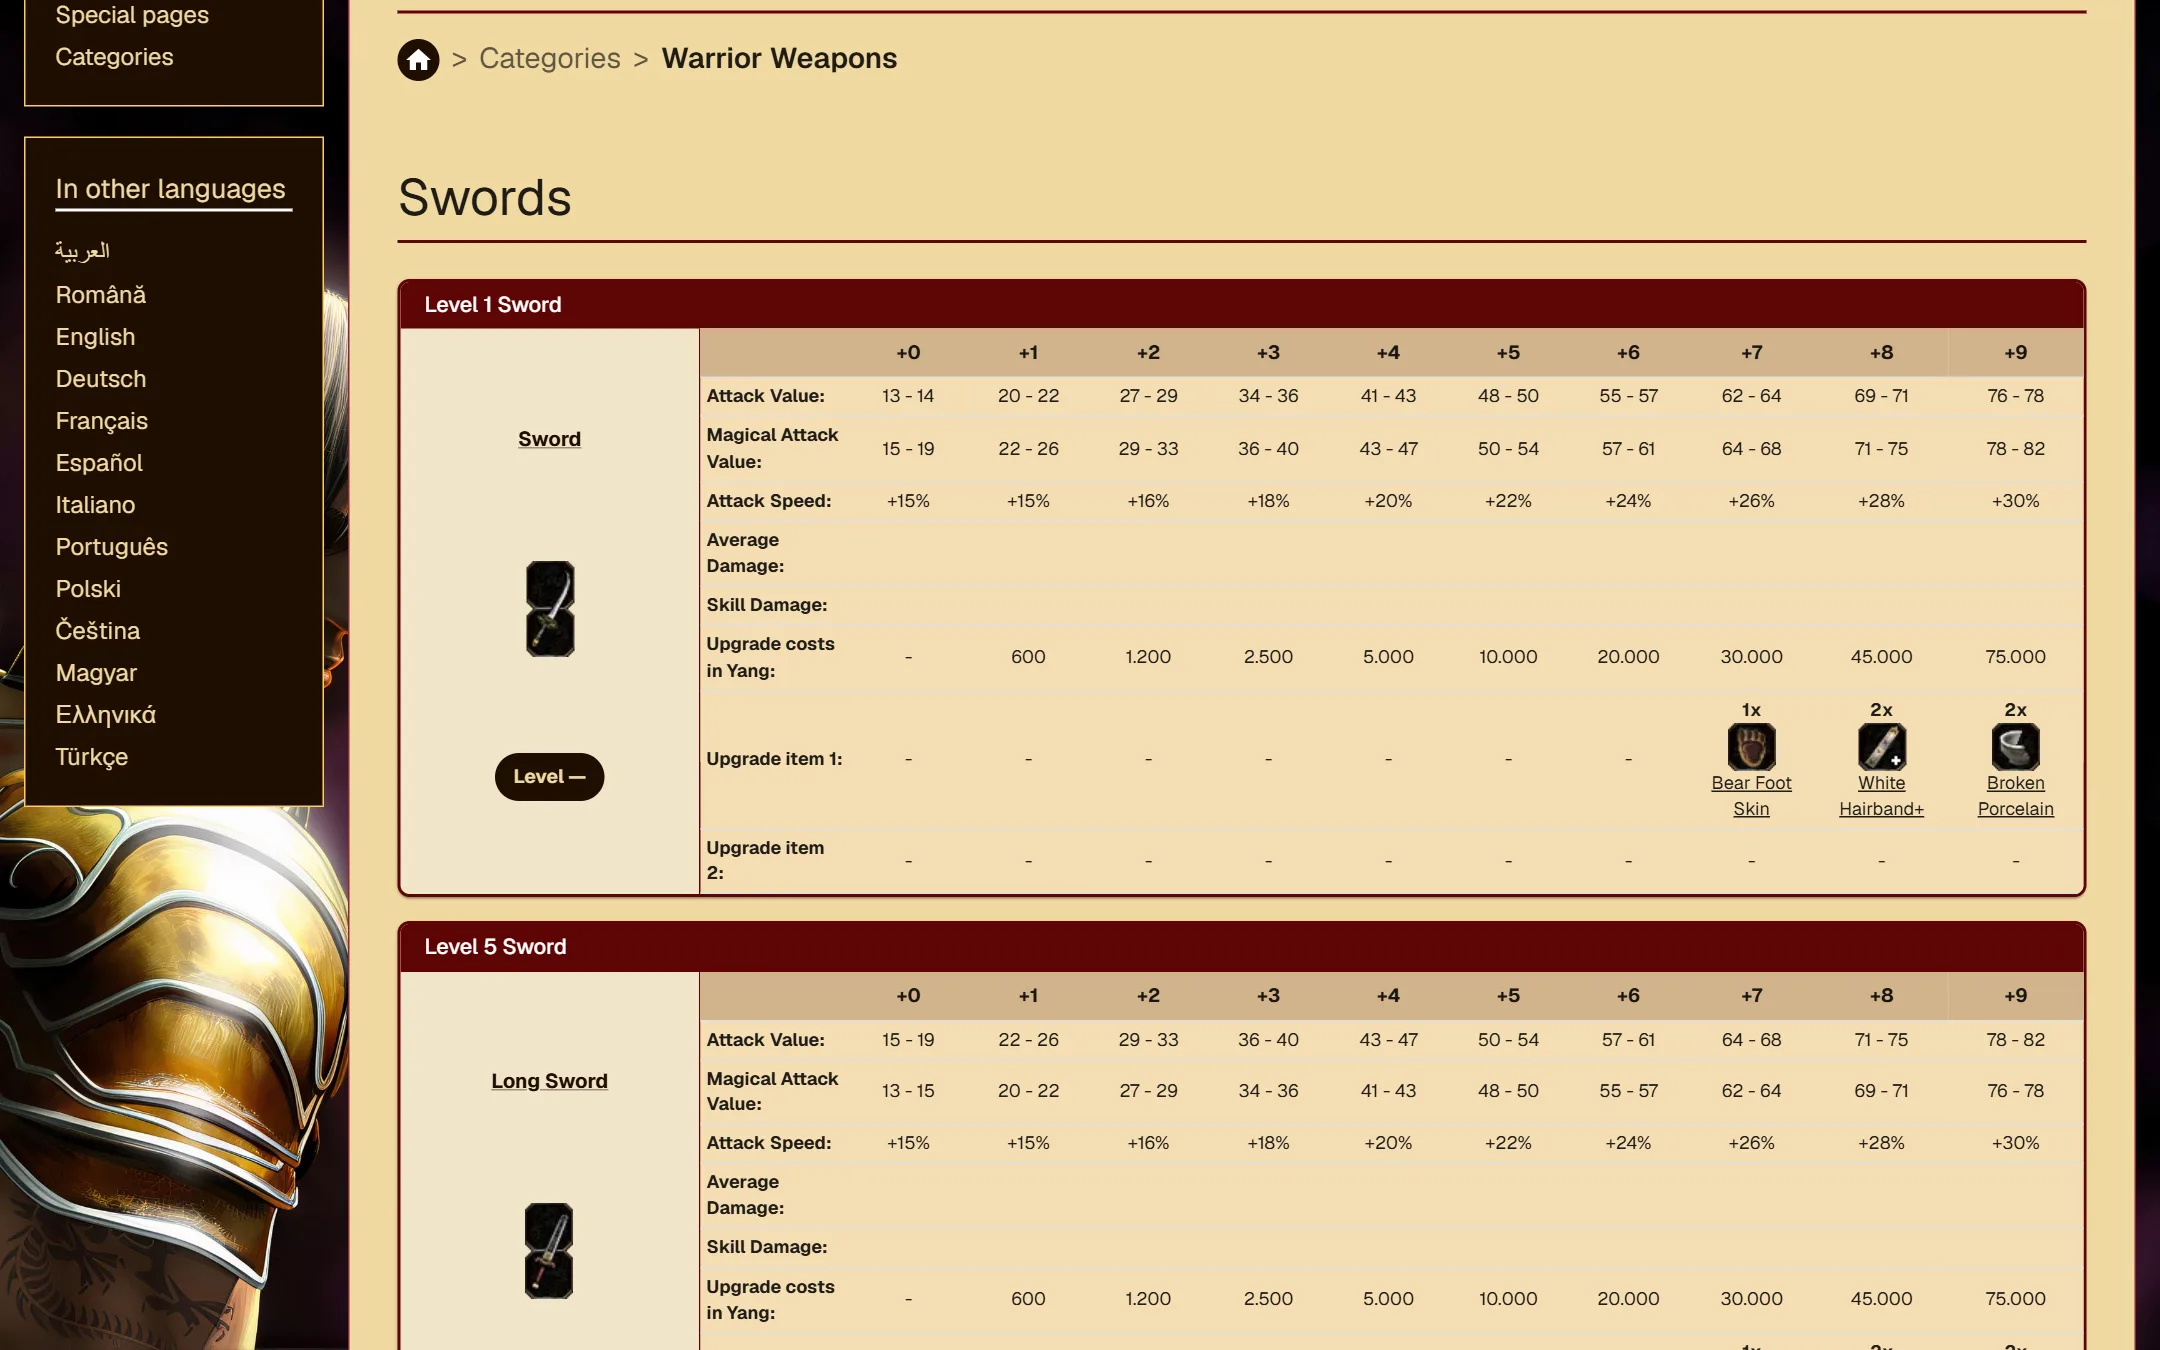Image resolution: width=2160 pixels, height=1350 pixels.
Task: Switch language to Deutsch
Action: pos(101,378)
